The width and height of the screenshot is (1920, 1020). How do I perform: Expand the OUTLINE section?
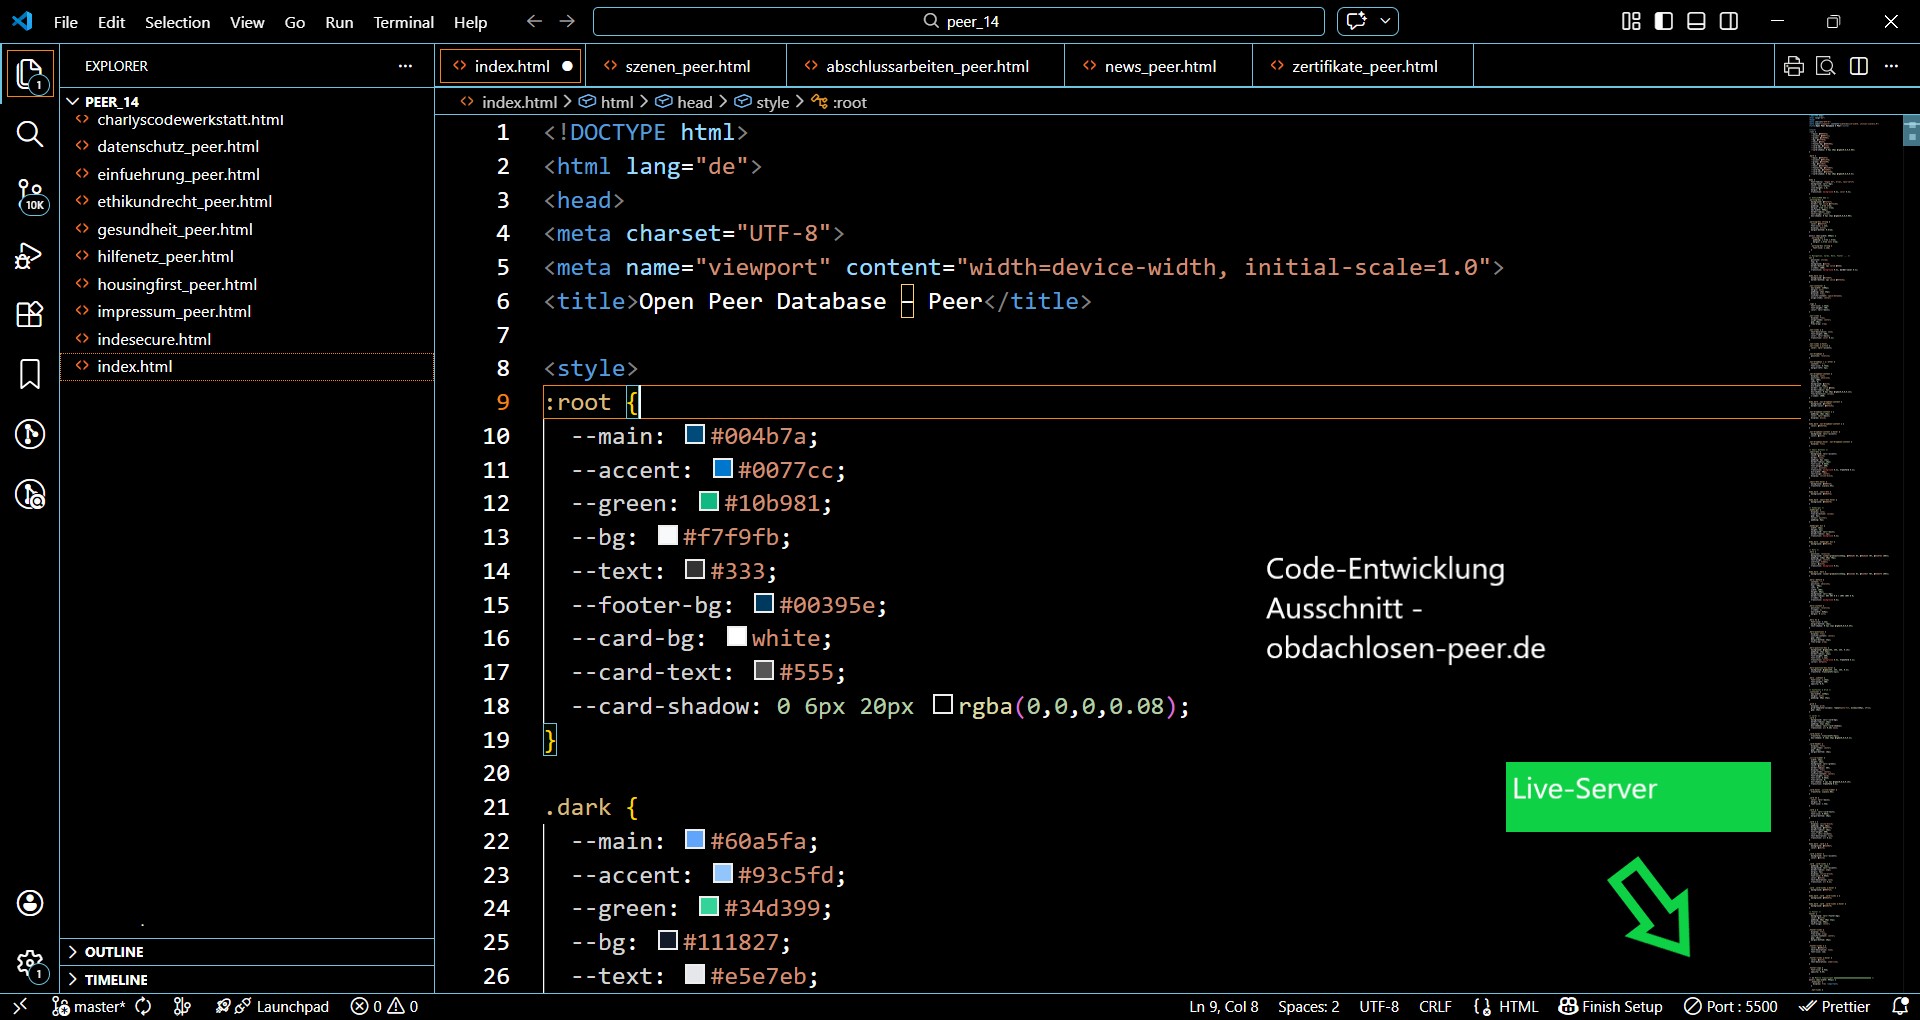tap(114, 952)
